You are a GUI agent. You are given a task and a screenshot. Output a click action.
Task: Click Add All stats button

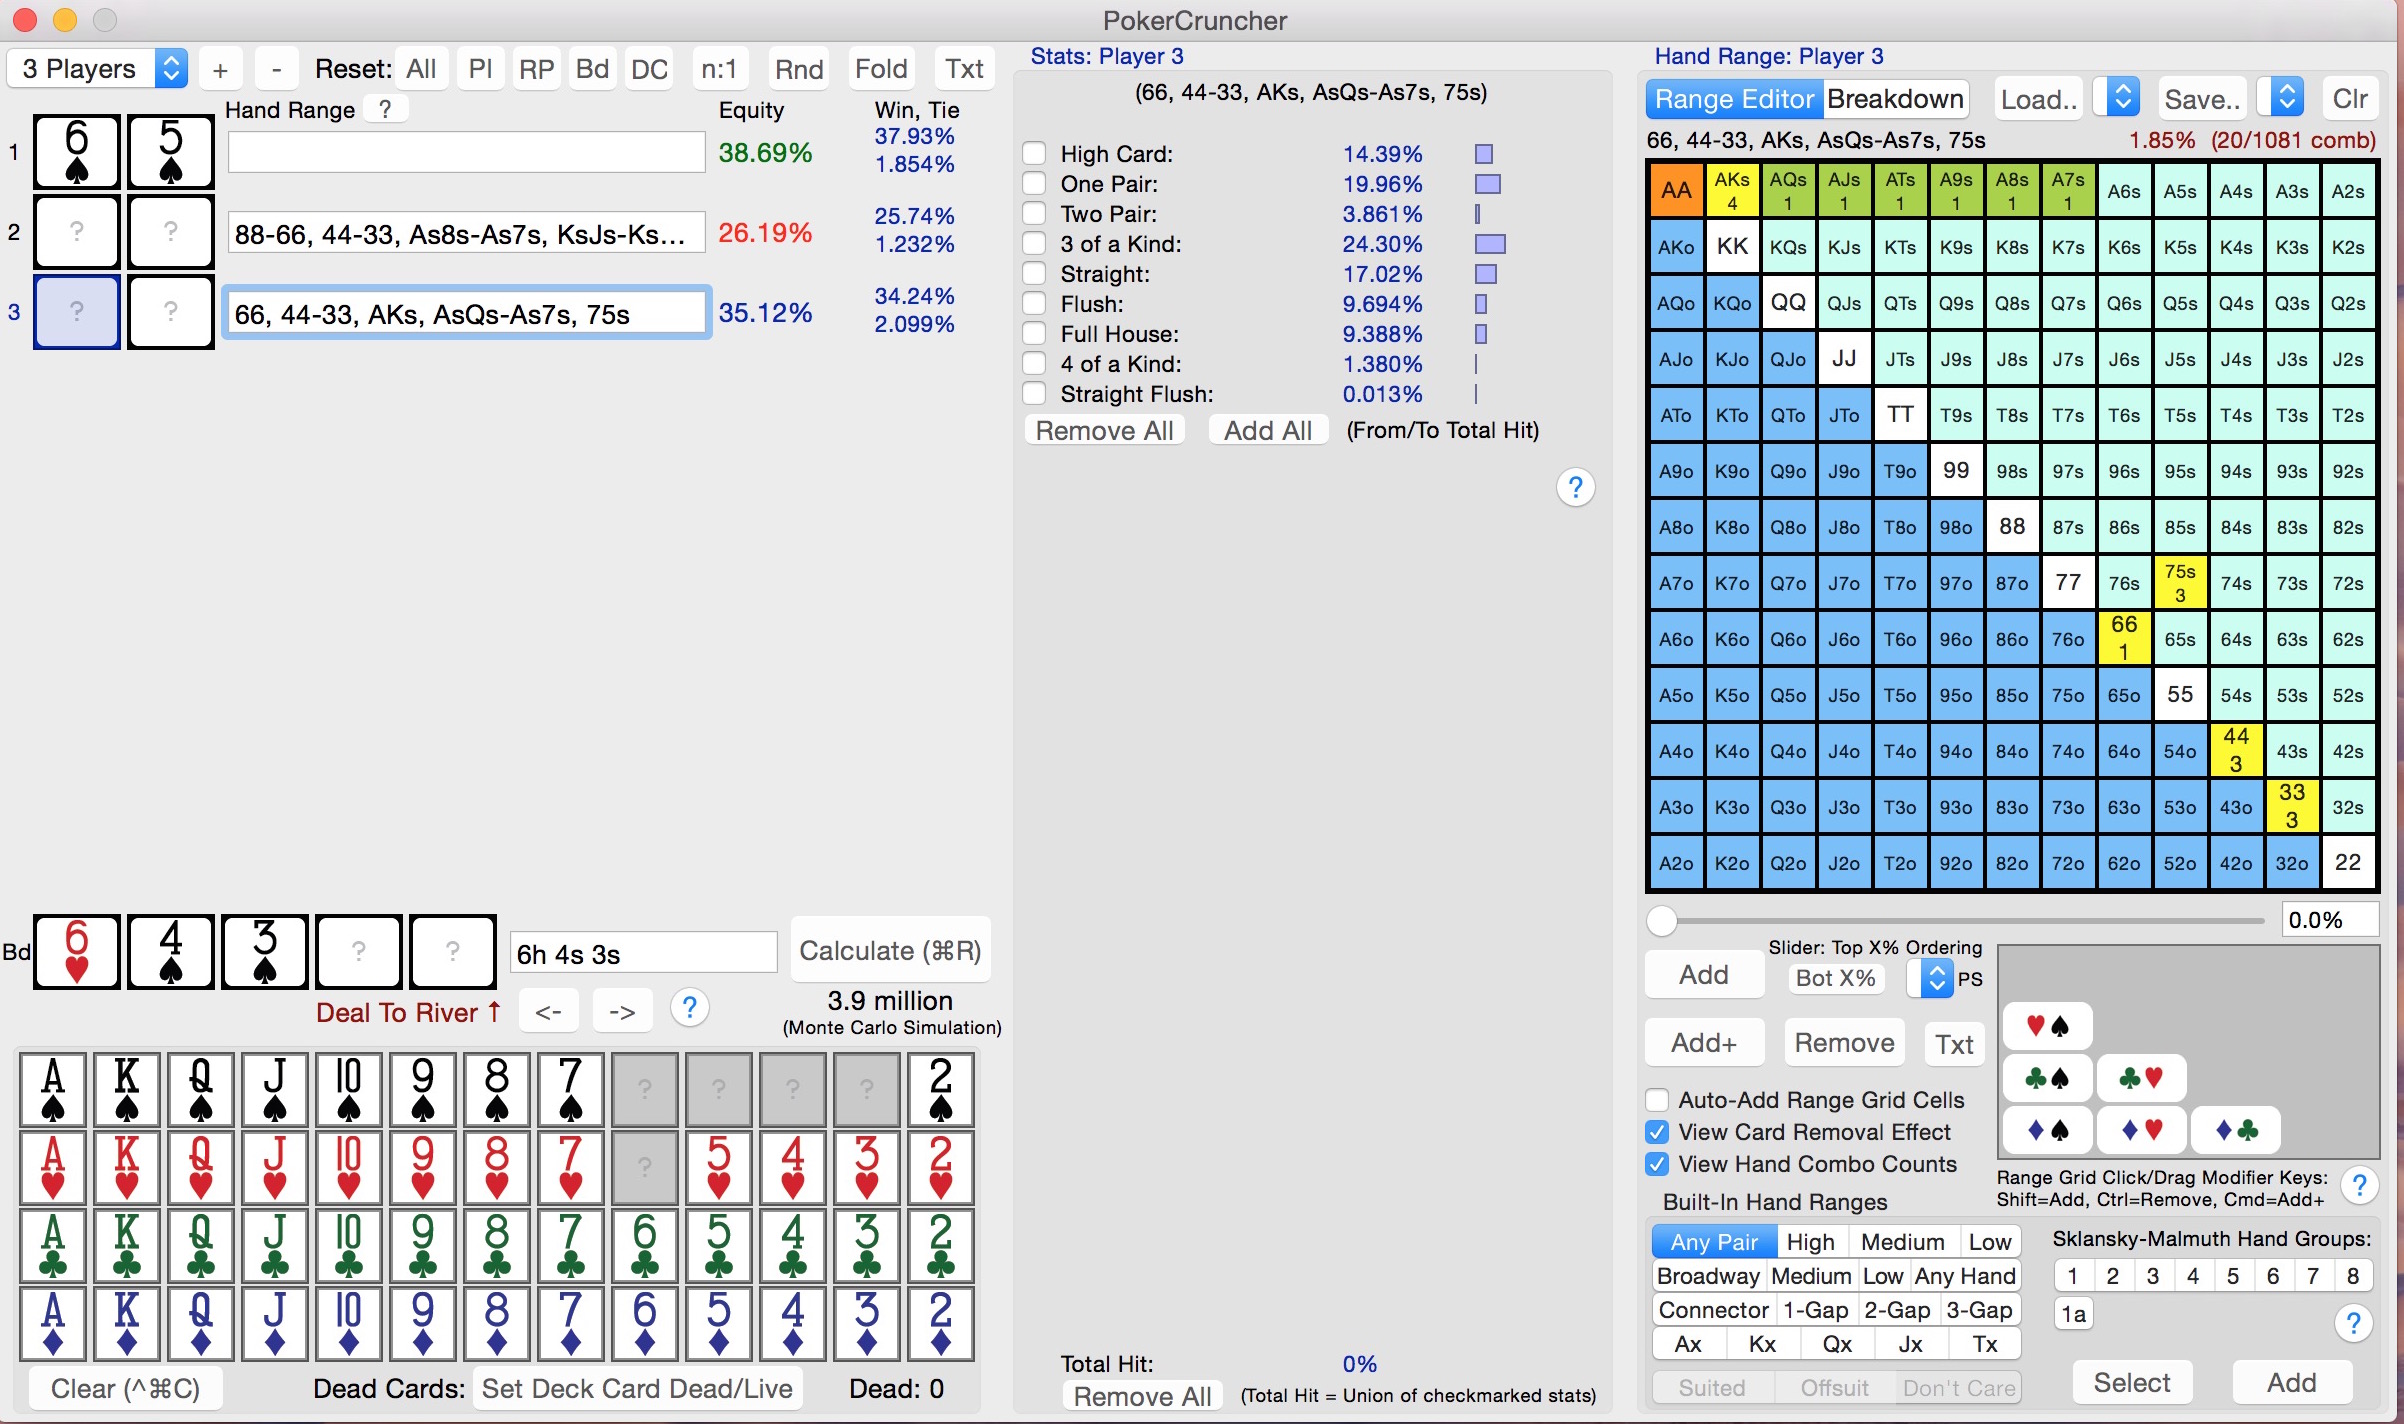[1268, 430]
